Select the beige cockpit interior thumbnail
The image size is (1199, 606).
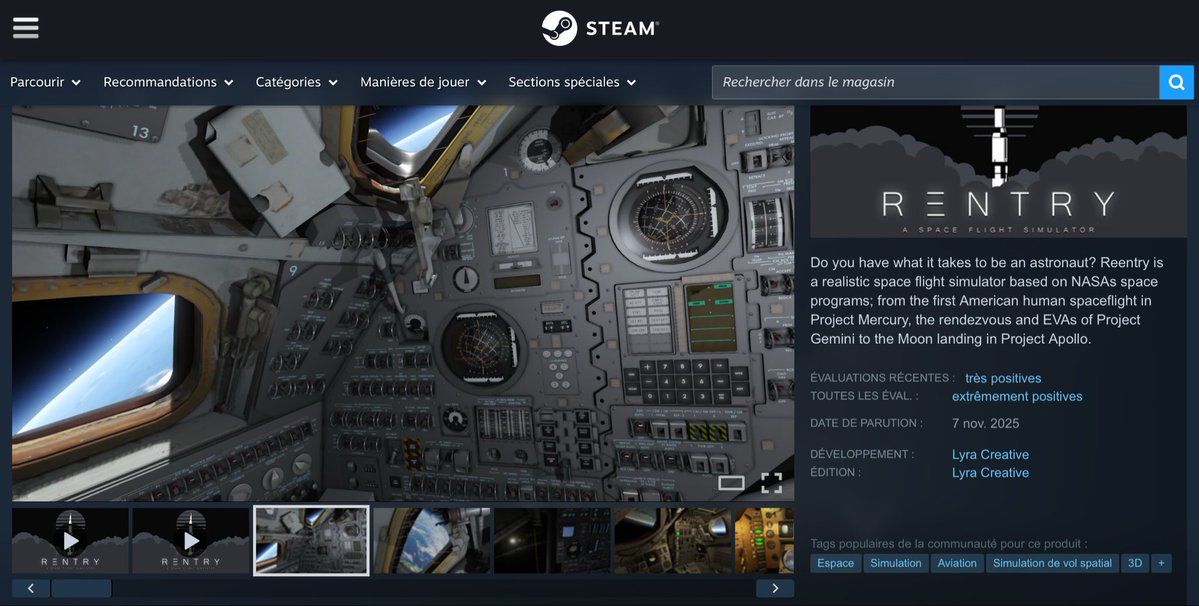click(x=673, y=540)
